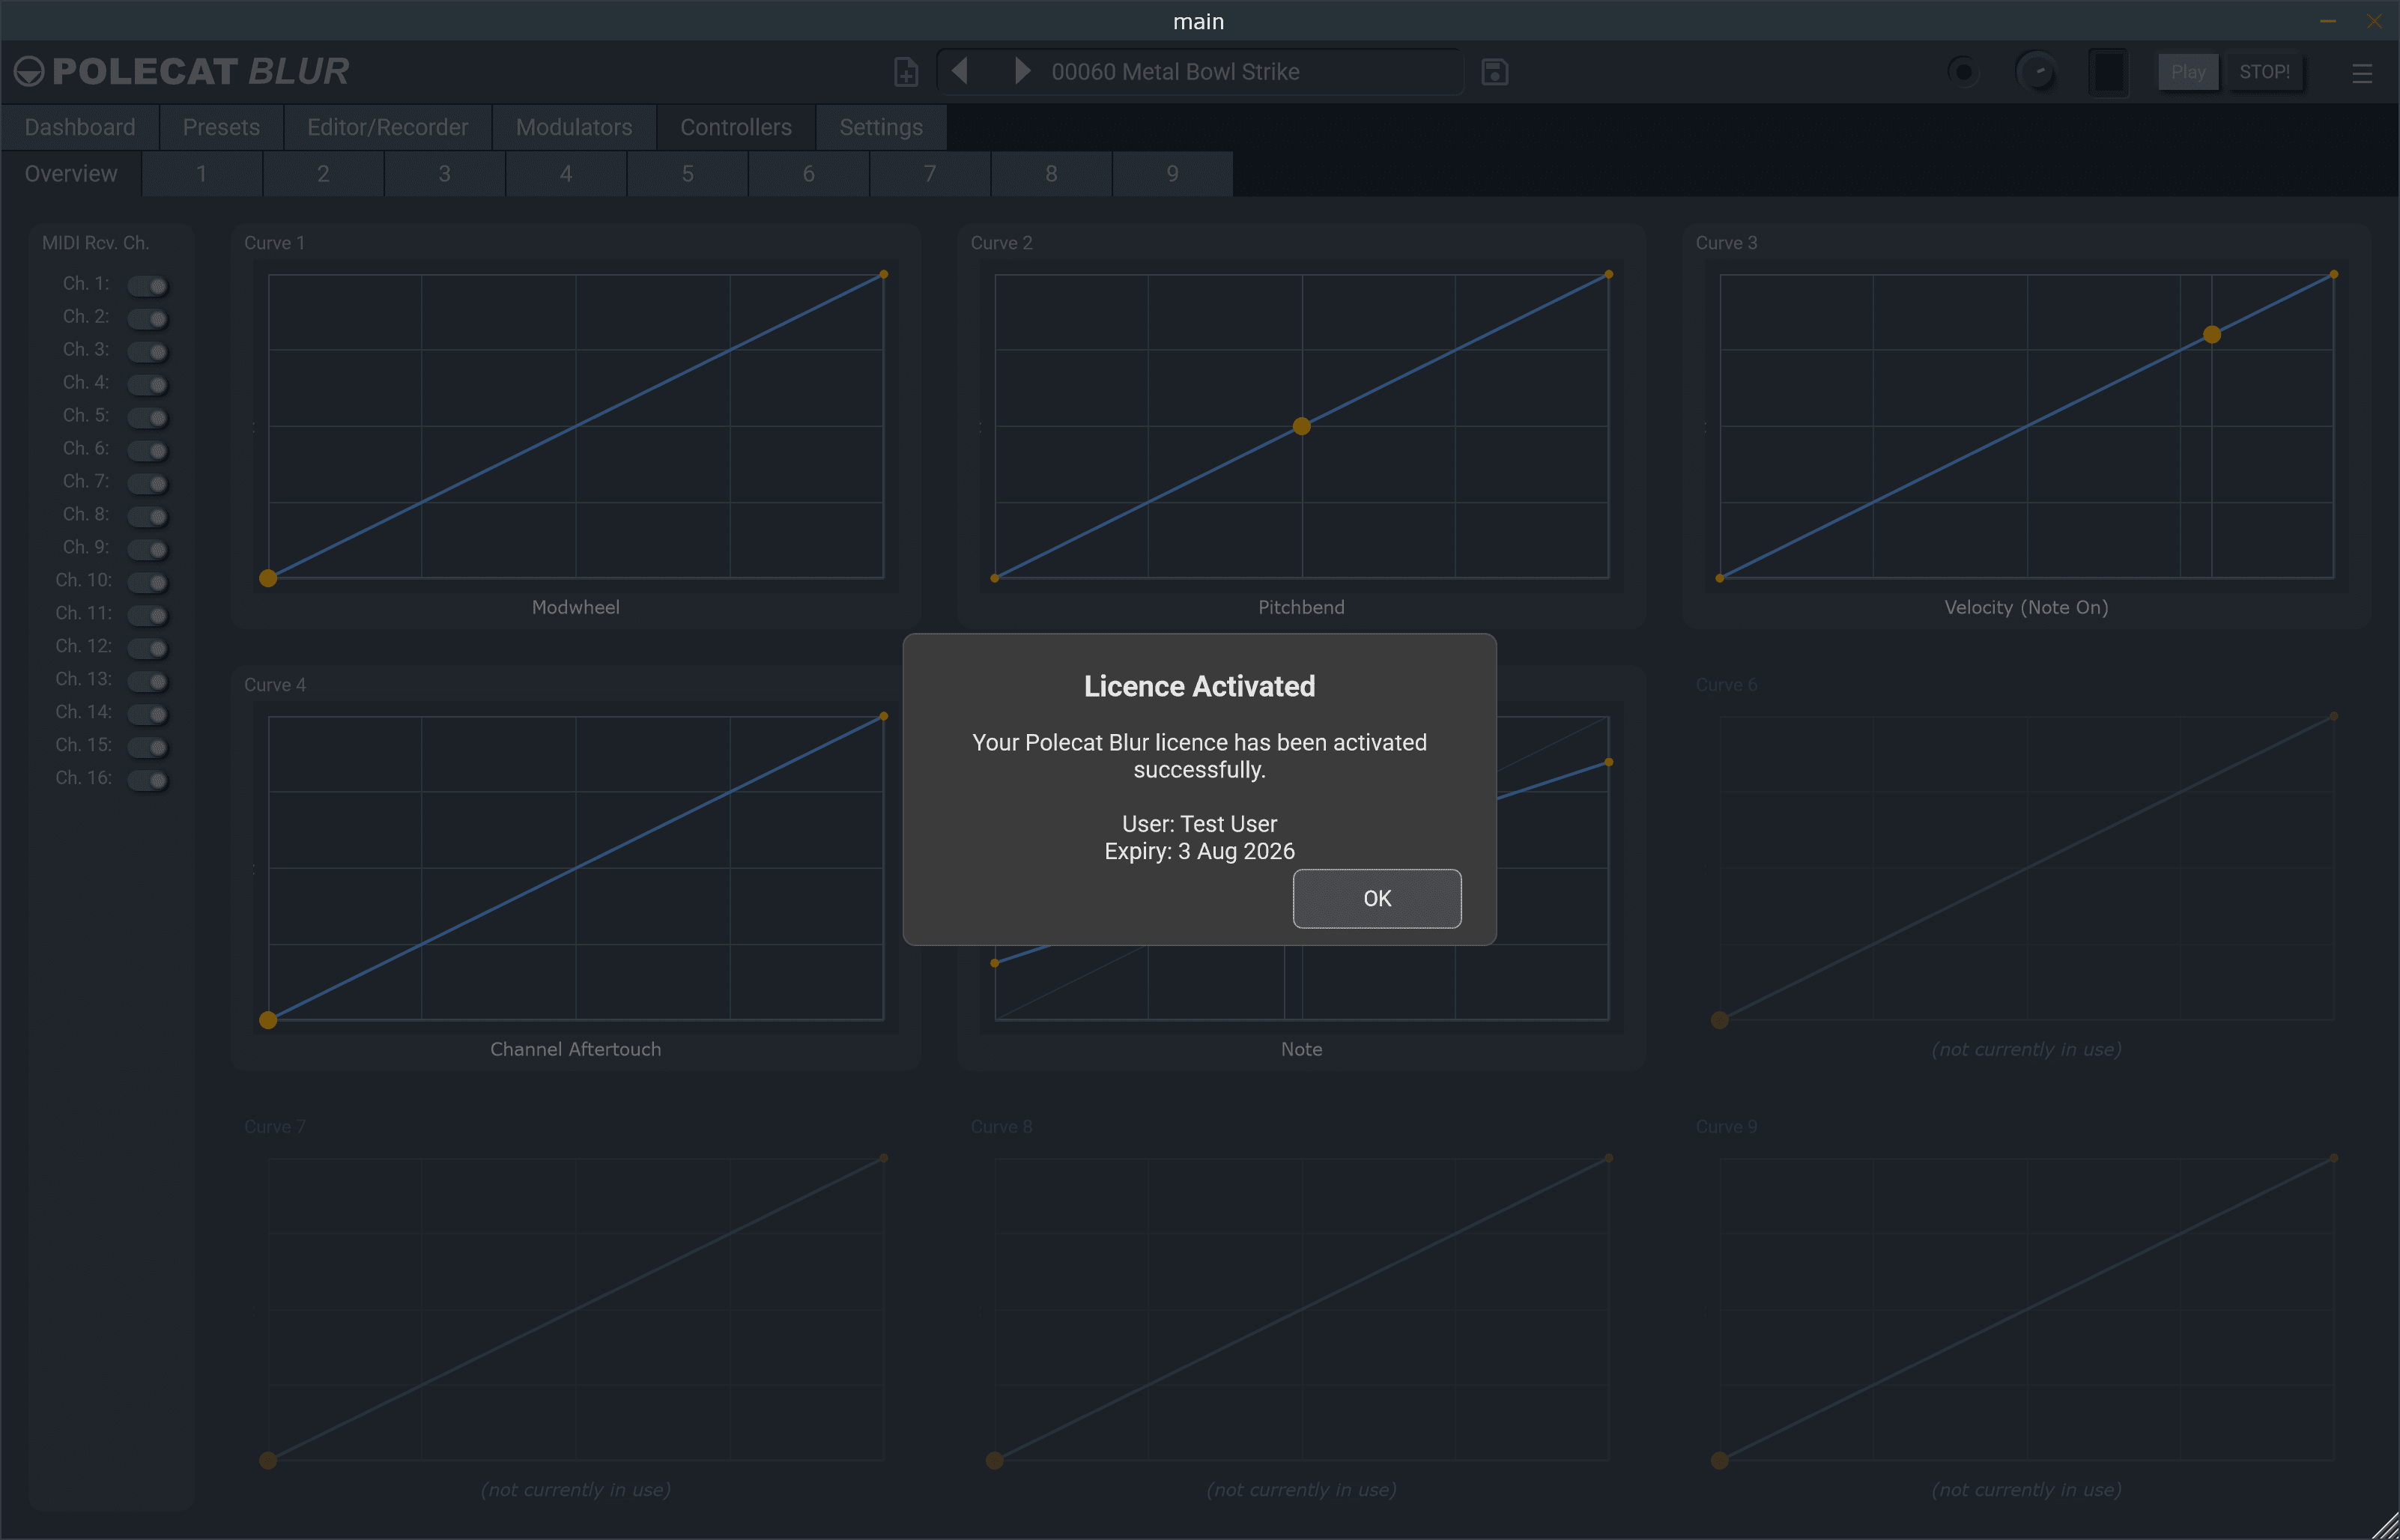
Task: Click the preset name field 00060 Metal Bowl Strike
Action: click(1200, 72)
